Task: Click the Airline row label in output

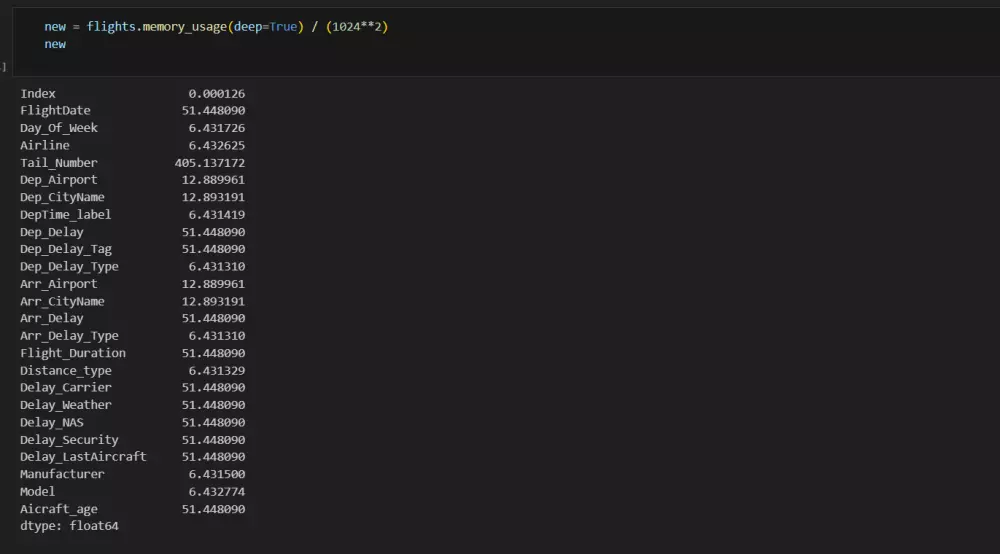Action: click(45, 145)
